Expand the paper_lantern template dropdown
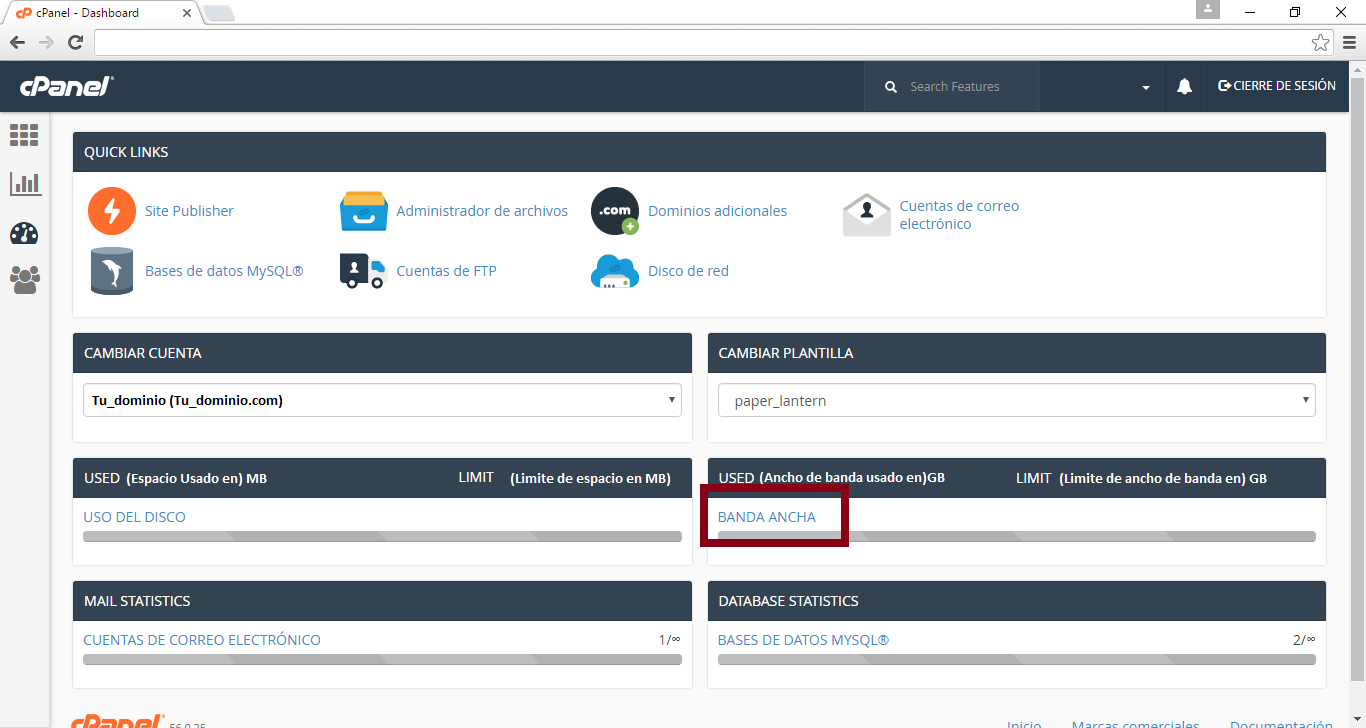Viewport: 1366px width, 728px height. pos(1016,400)
